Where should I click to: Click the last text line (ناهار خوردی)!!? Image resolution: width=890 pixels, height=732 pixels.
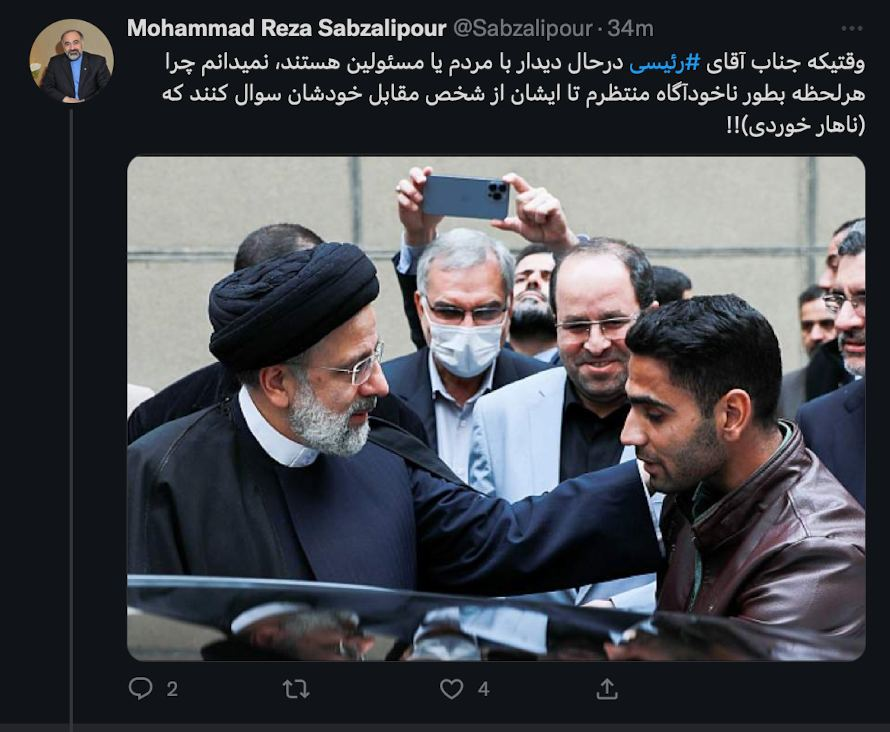tap(795, 125)
